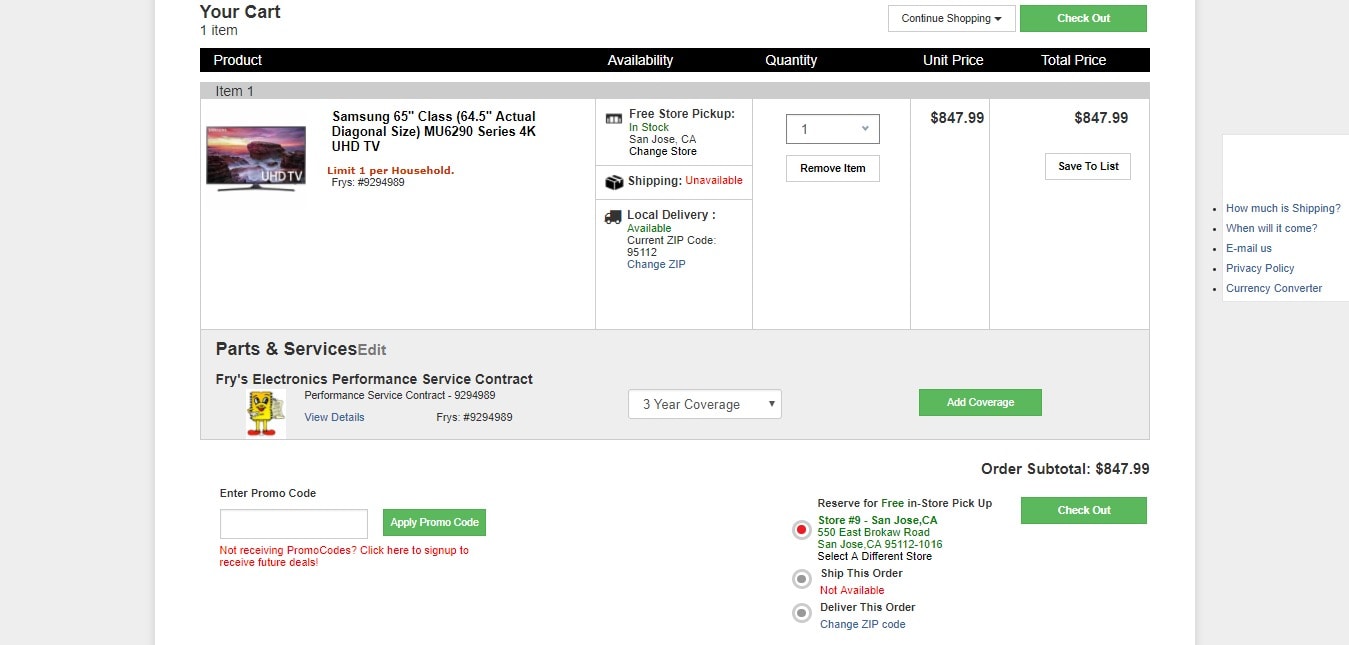Screen dimensions: 1349x645
Task: Click Apply Promo Code button
Action: pyautogui.click(x=434, y=522)
